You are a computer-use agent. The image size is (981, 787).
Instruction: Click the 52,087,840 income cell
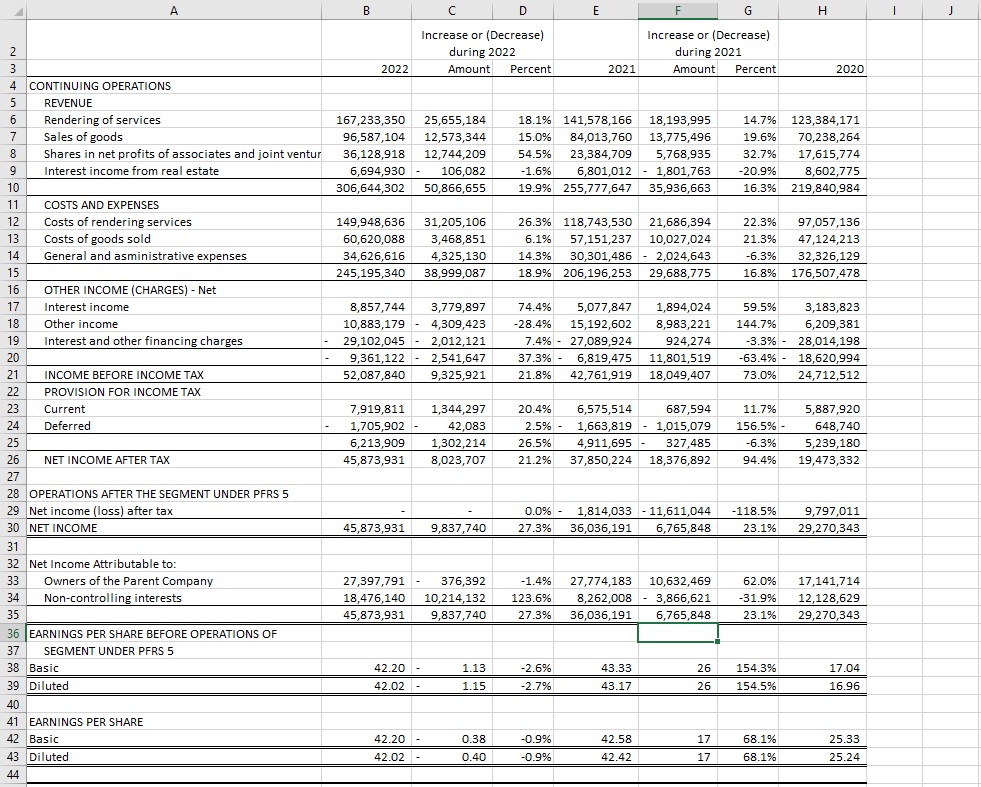tap(367, 375)
